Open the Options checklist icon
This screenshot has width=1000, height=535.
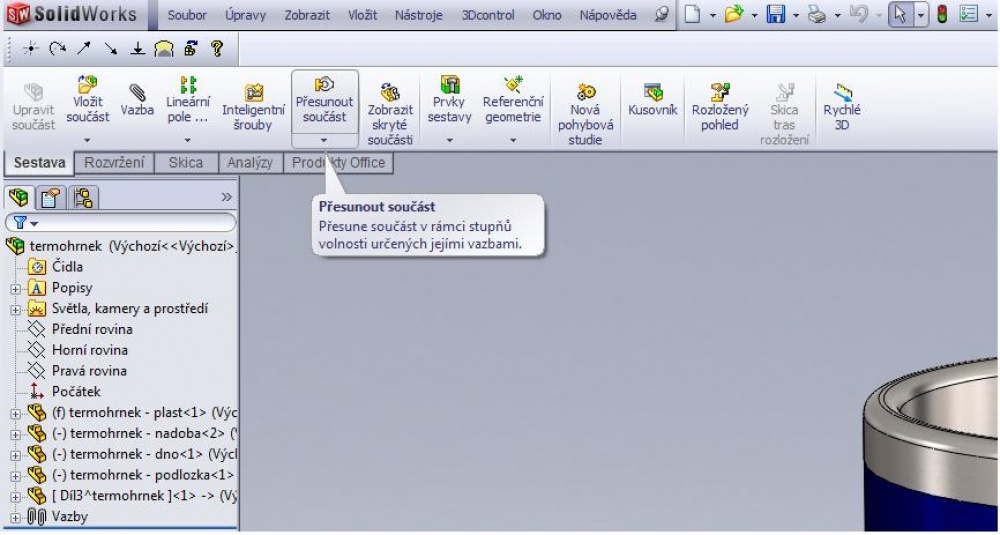pyautogui.click(x=968, y=14)
